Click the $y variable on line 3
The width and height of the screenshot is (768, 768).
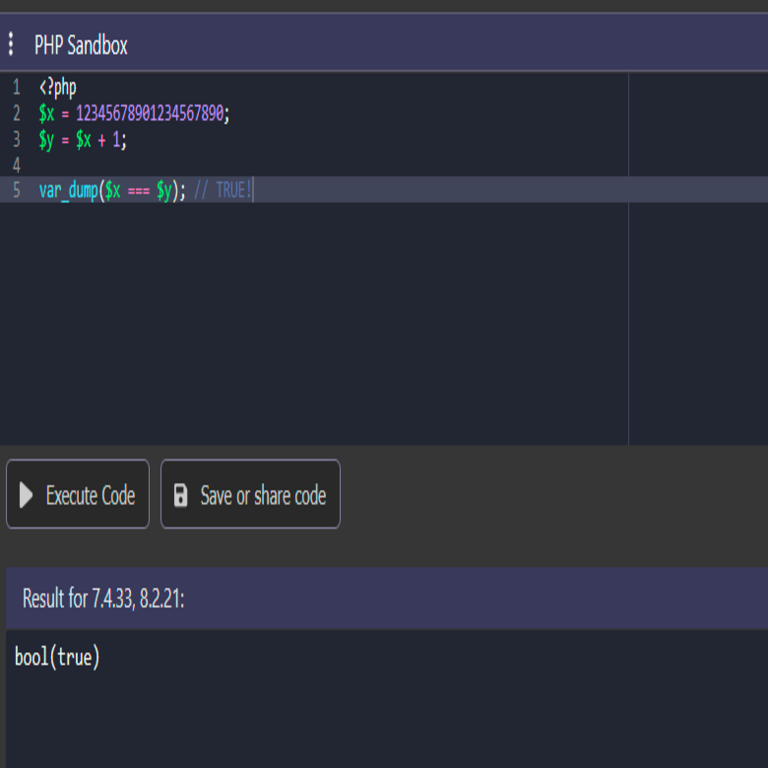point(46,139)
